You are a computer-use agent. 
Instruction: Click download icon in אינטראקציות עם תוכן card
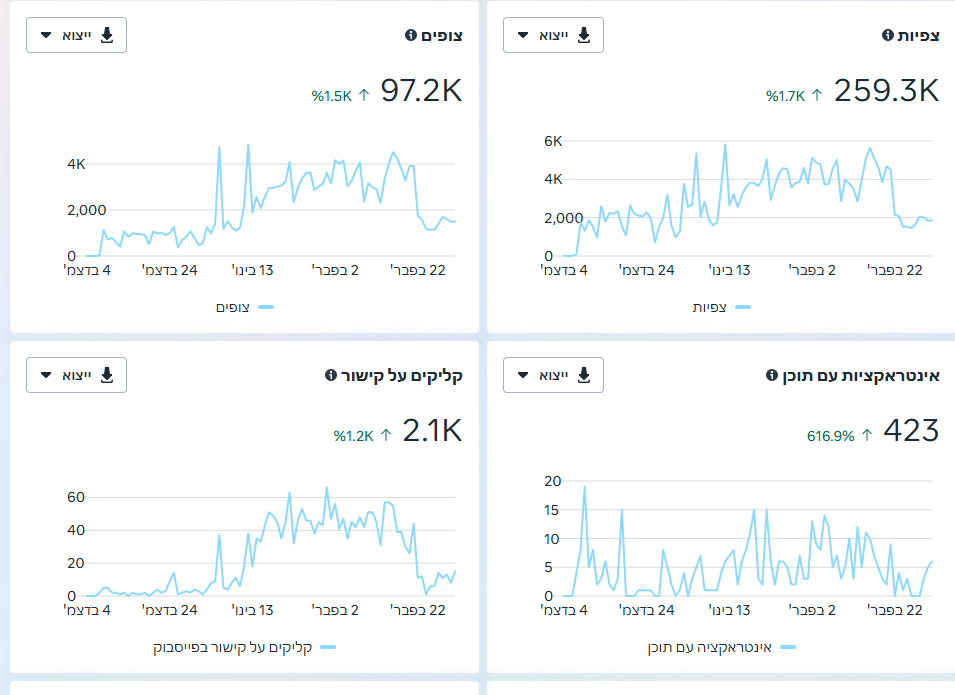(584, 375)
